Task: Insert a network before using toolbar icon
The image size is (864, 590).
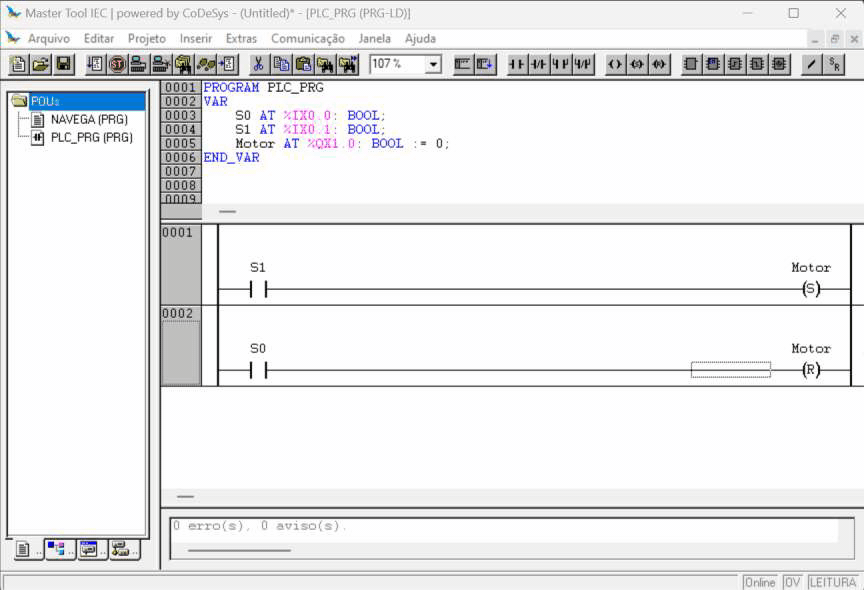Action: [462, 64]
